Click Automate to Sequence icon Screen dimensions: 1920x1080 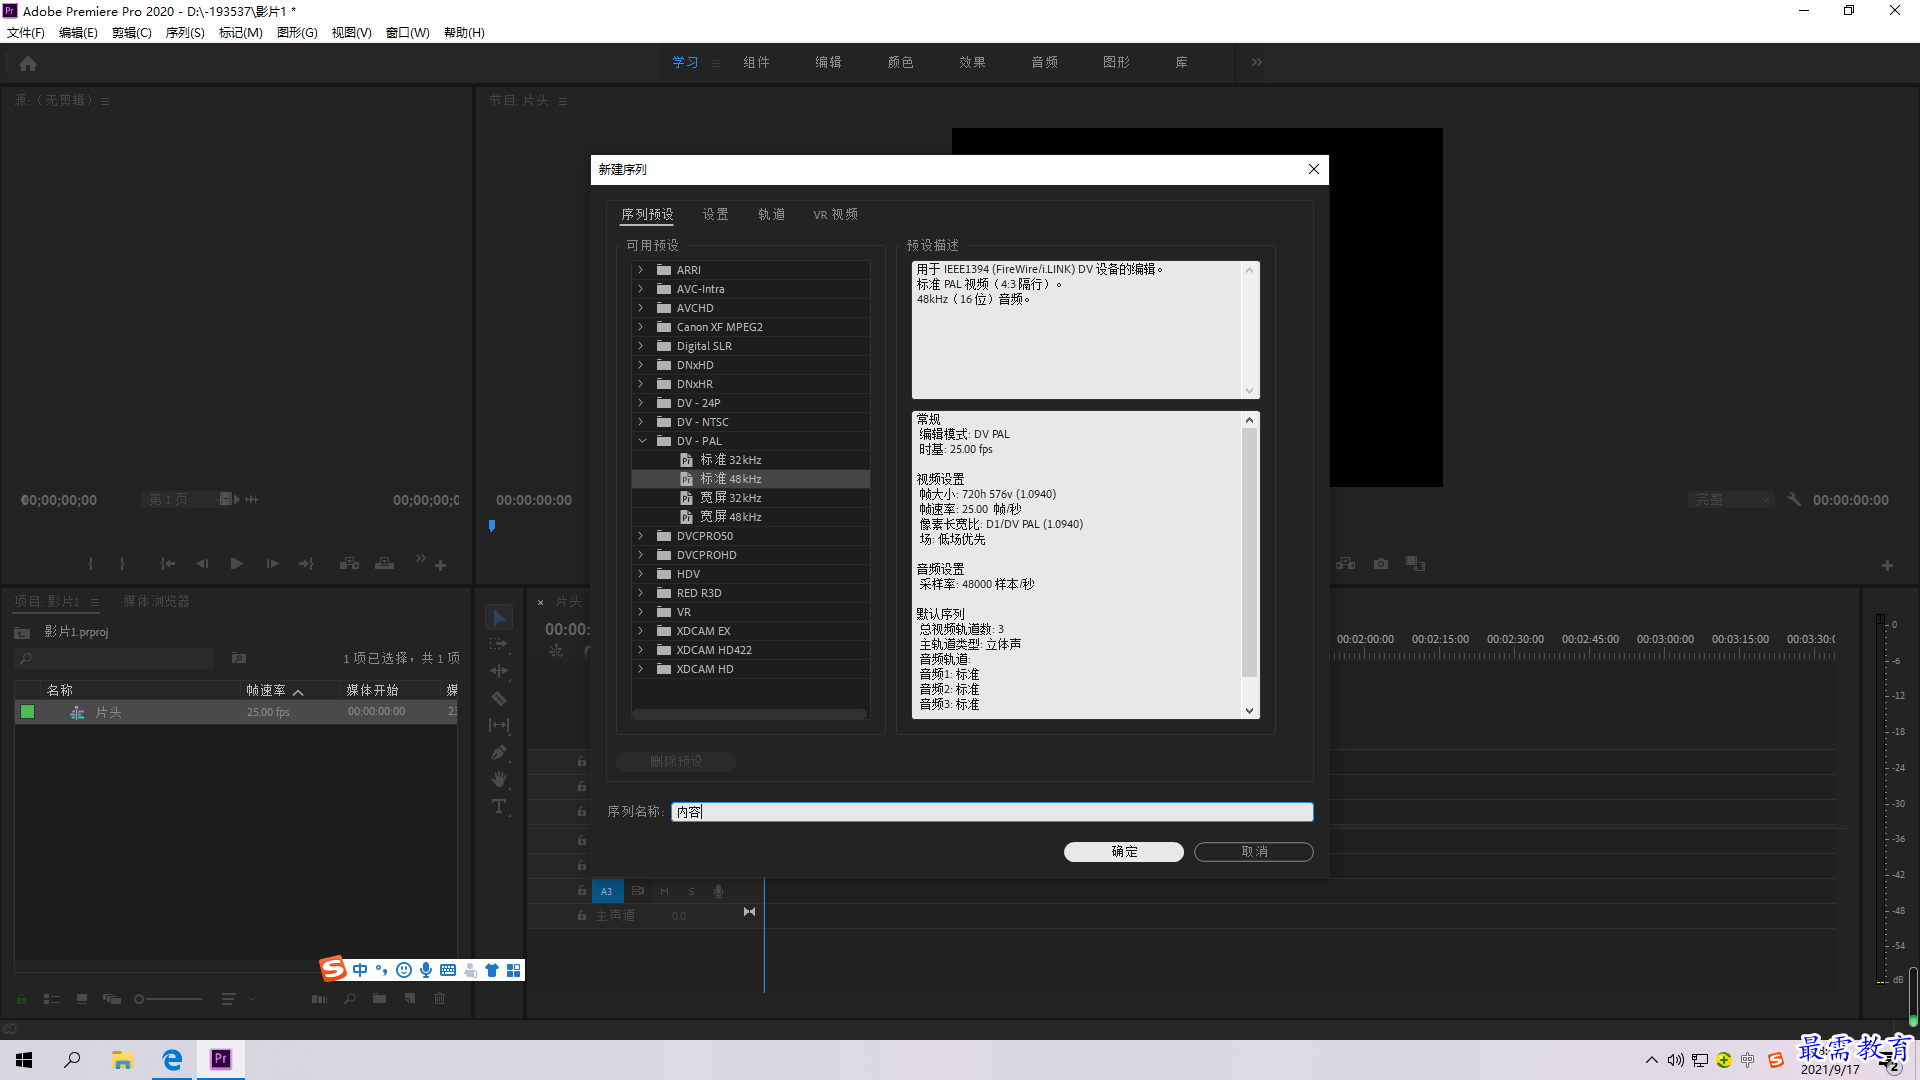[319, 999]
